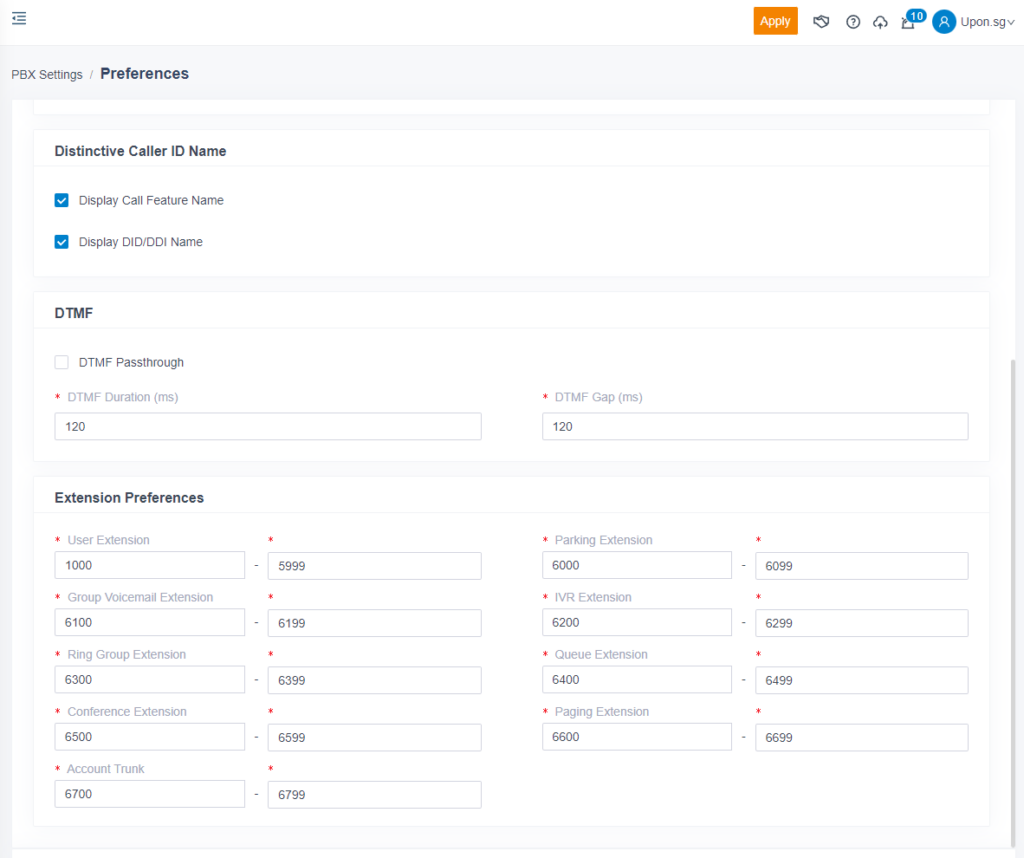Disable Display Call Feature Name
This screenshot has height=858, width=1024.
[61, 200]
